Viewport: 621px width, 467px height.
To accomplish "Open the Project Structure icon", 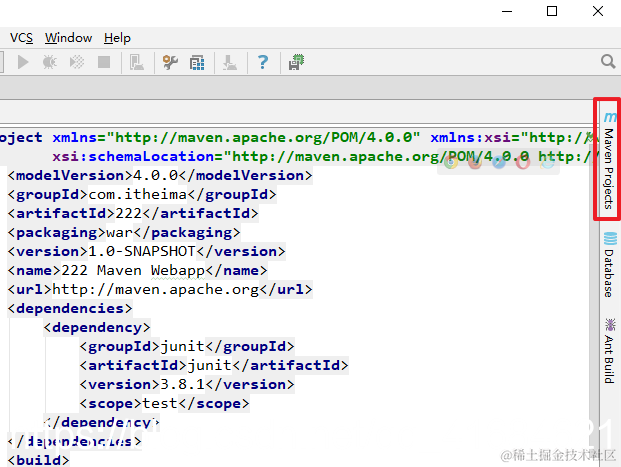I will coord(197,63).
